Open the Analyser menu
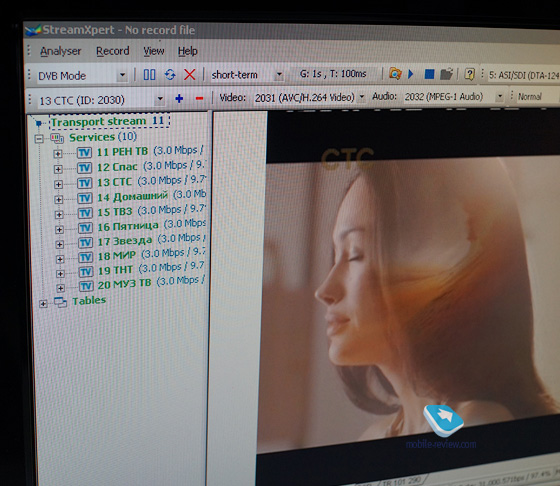Viewport: 560px width, 486px height. [60, 51]
